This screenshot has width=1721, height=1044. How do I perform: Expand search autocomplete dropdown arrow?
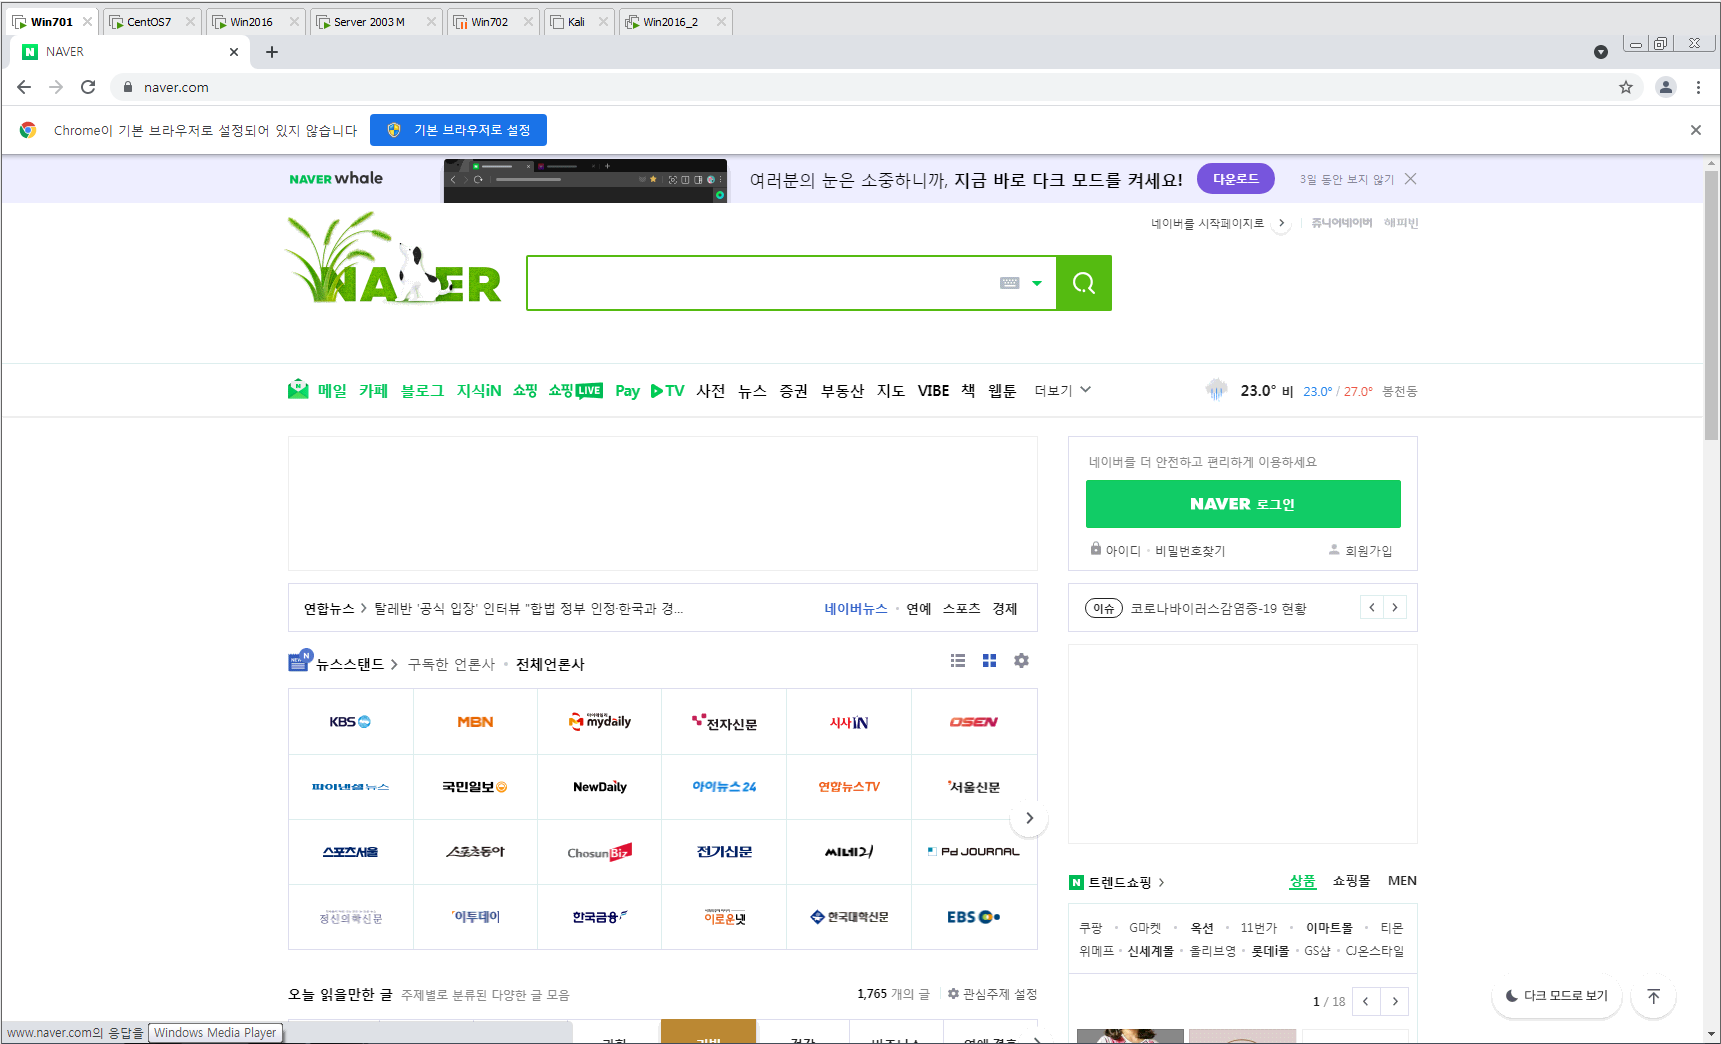click(1037, 284)
